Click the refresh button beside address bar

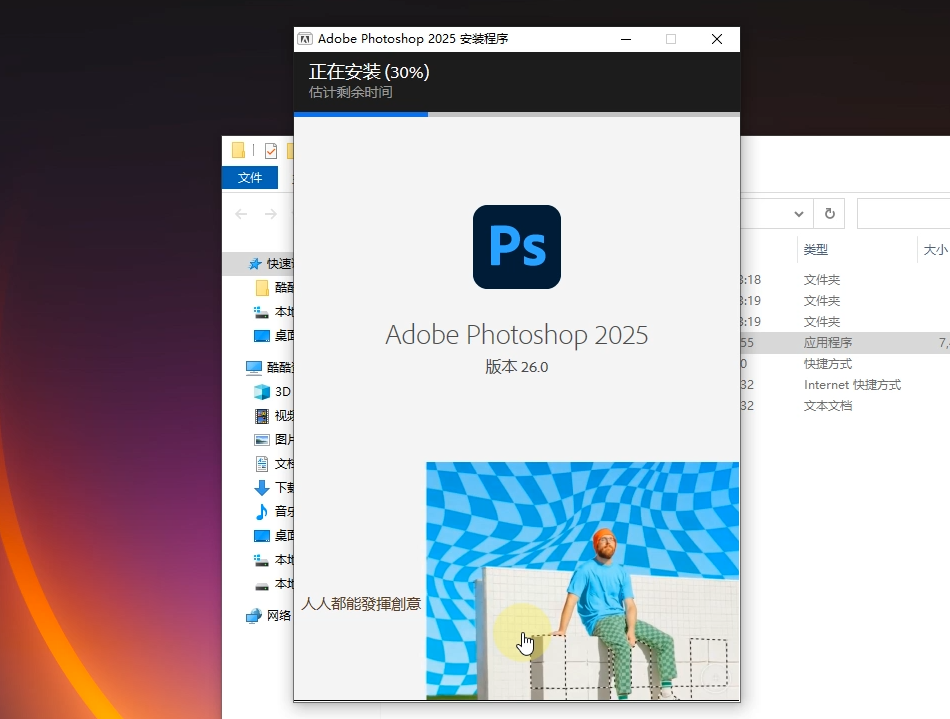click(x=829, y=214)
